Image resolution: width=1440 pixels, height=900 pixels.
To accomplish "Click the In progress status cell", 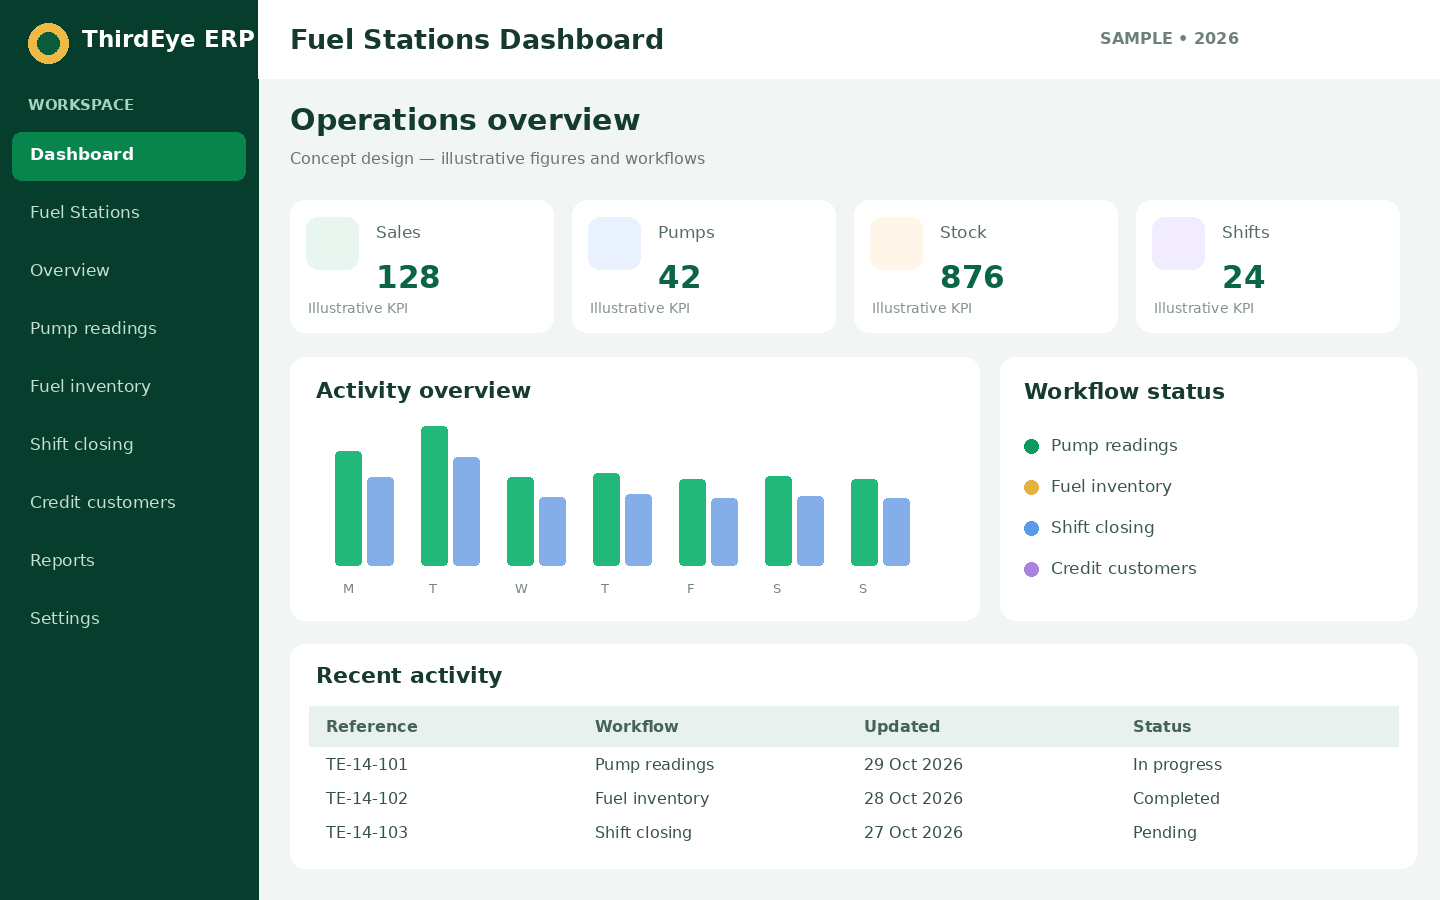I will (1177, 765).
